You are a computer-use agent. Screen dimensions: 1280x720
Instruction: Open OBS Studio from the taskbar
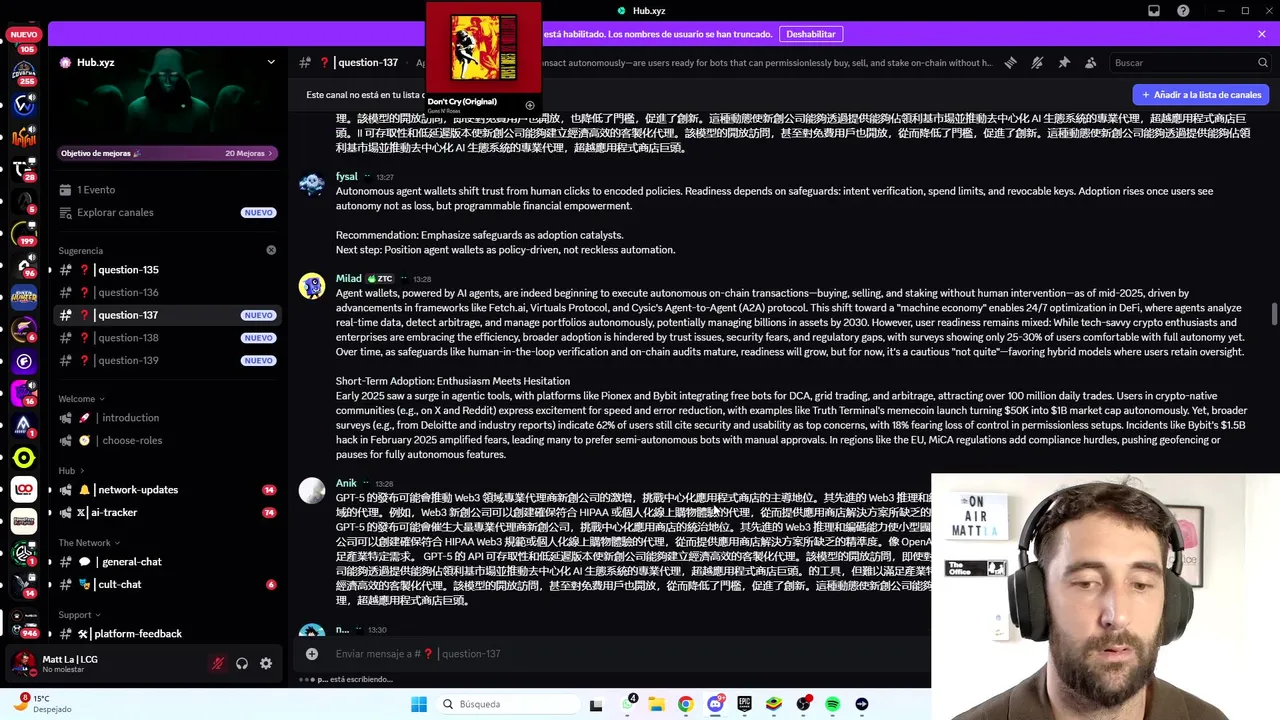pyautogui.click(x=803, y=704)
